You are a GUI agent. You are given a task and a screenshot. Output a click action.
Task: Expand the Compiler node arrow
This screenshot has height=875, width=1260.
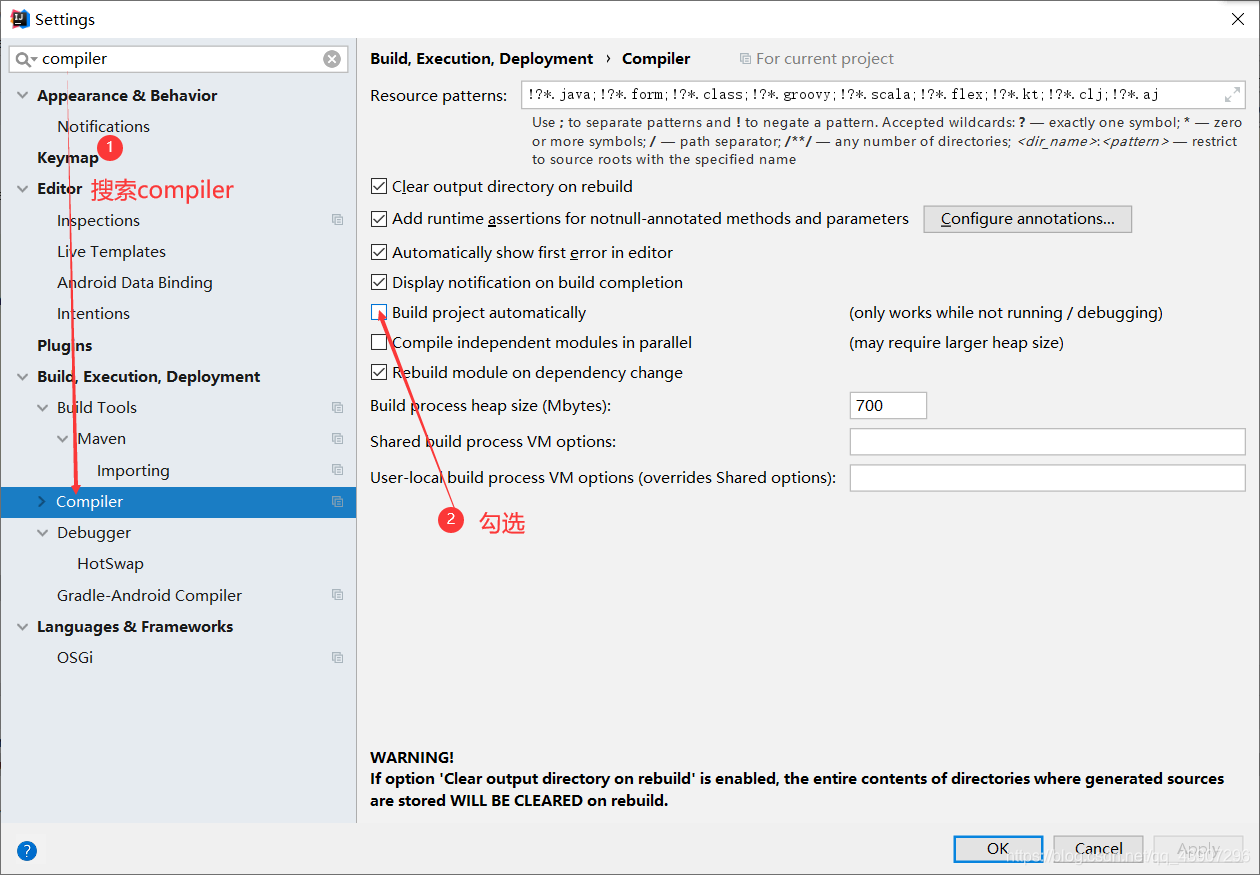(x=42, y=501)
